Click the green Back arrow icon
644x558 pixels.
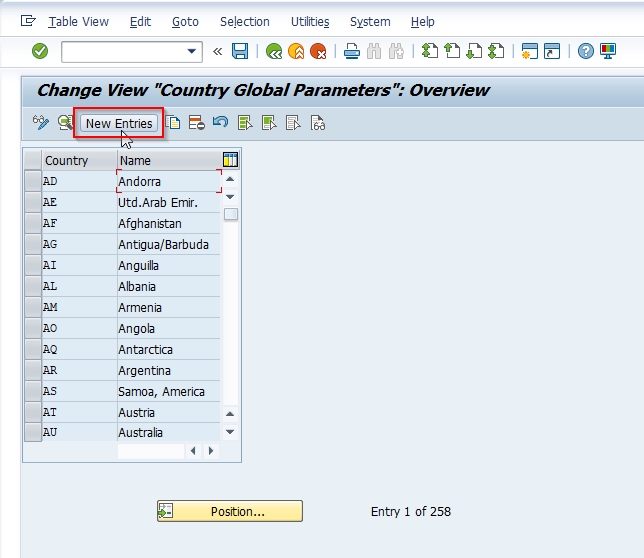(273, 51)
